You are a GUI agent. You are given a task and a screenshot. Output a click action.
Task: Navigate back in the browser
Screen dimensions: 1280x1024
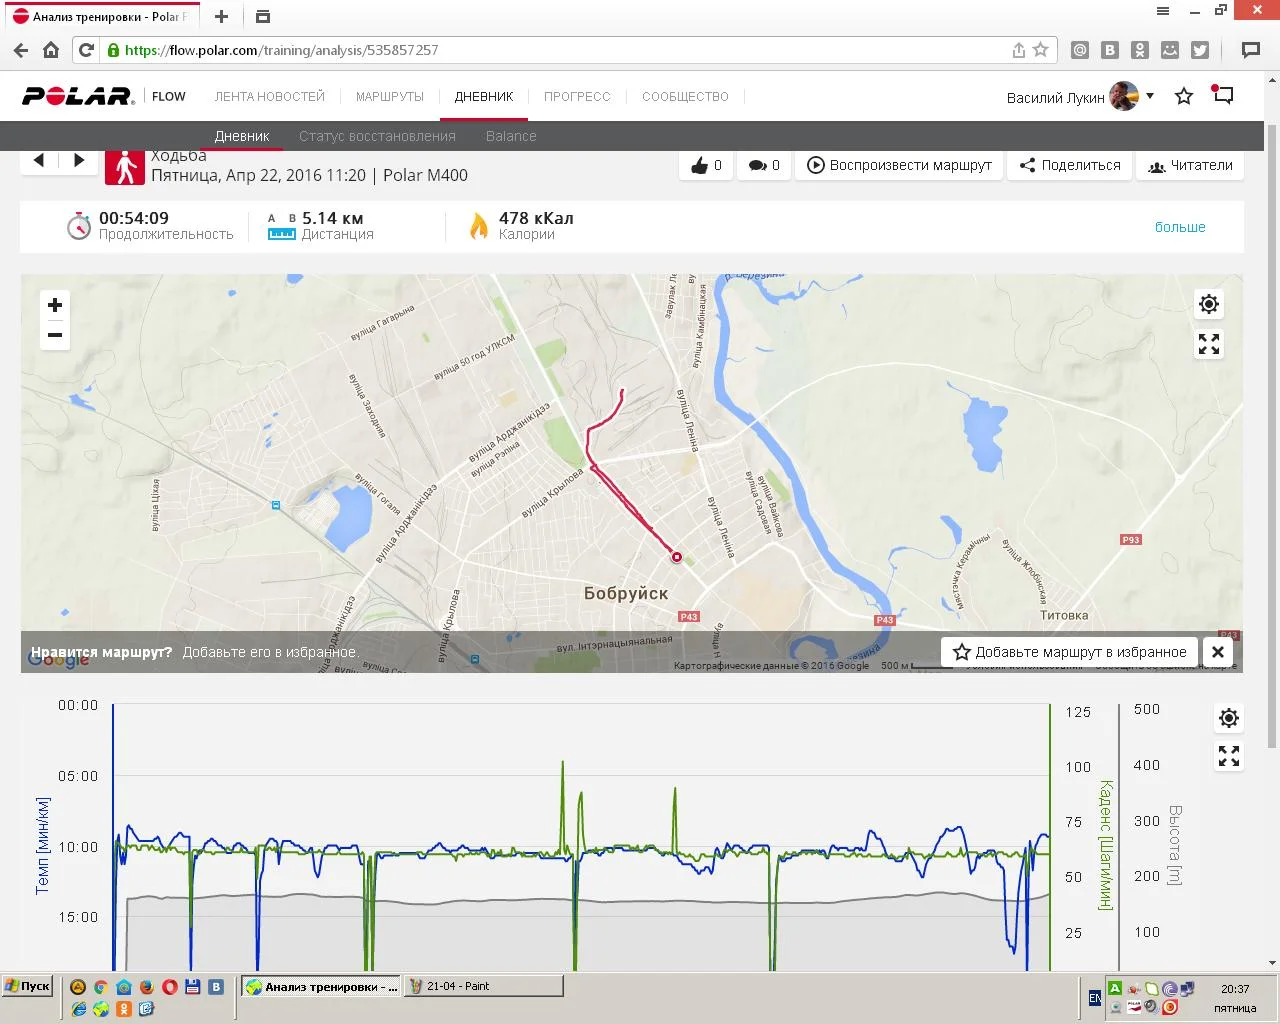[21, 50]
